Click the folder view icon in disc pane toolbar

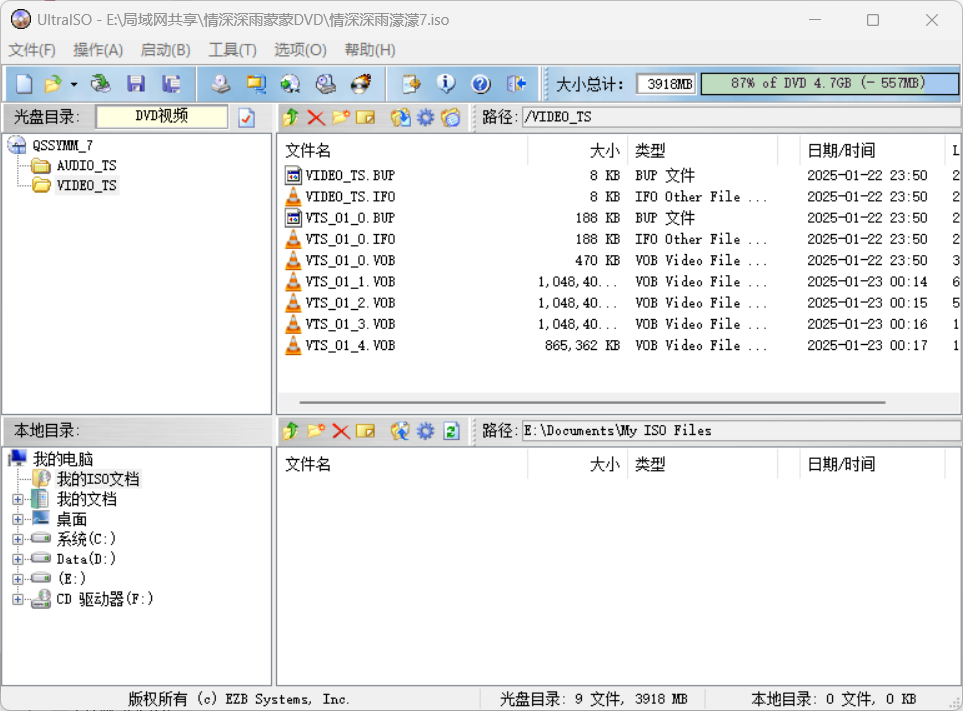click(x=451, y=117)
